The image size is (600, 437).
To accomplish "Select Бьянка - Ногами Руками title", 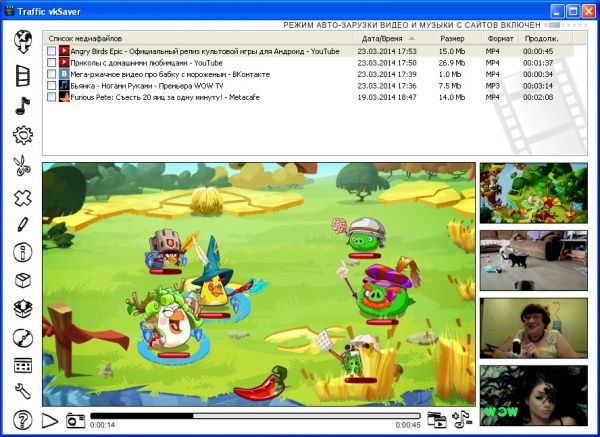I will coord(147,85).
